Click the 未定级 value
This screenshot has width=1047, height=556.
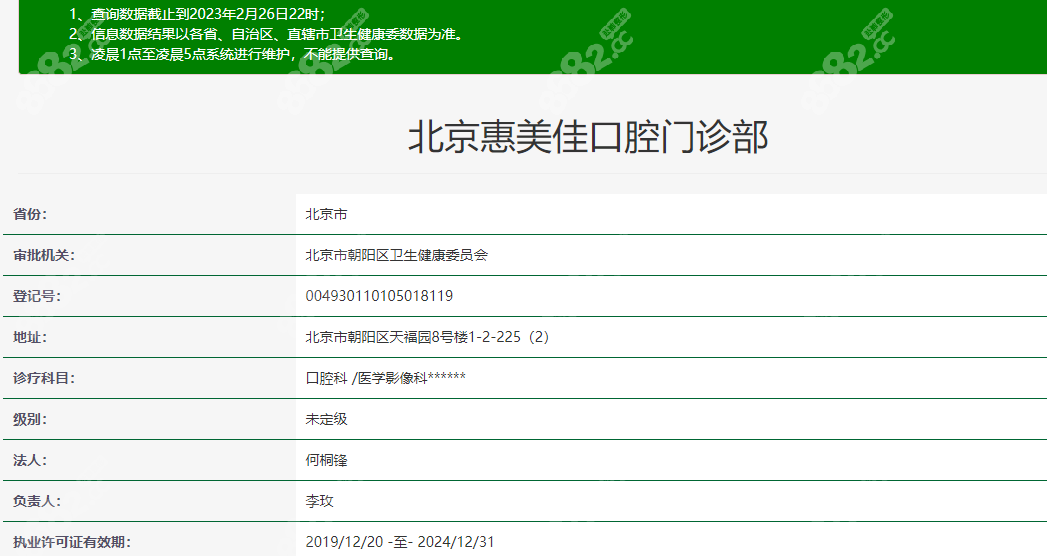pos(327,419)
